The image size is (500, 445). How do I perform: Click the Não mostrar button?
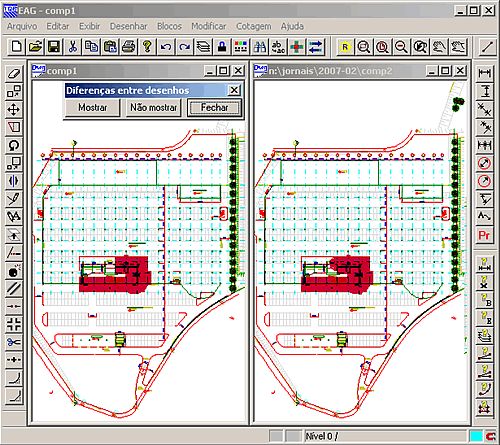(x=153, y=108)
